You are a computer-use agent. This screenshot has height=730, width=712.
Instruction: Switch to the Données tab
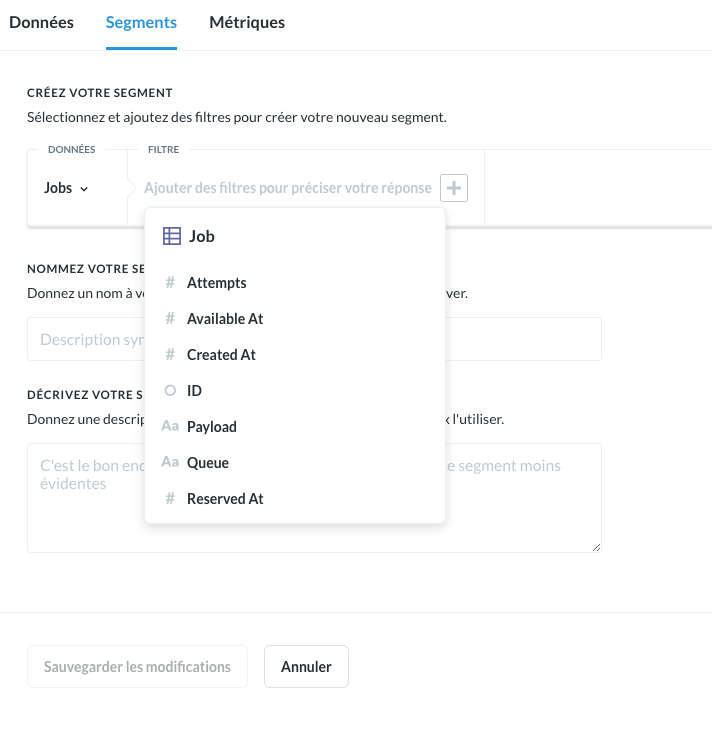coord(41,22)
